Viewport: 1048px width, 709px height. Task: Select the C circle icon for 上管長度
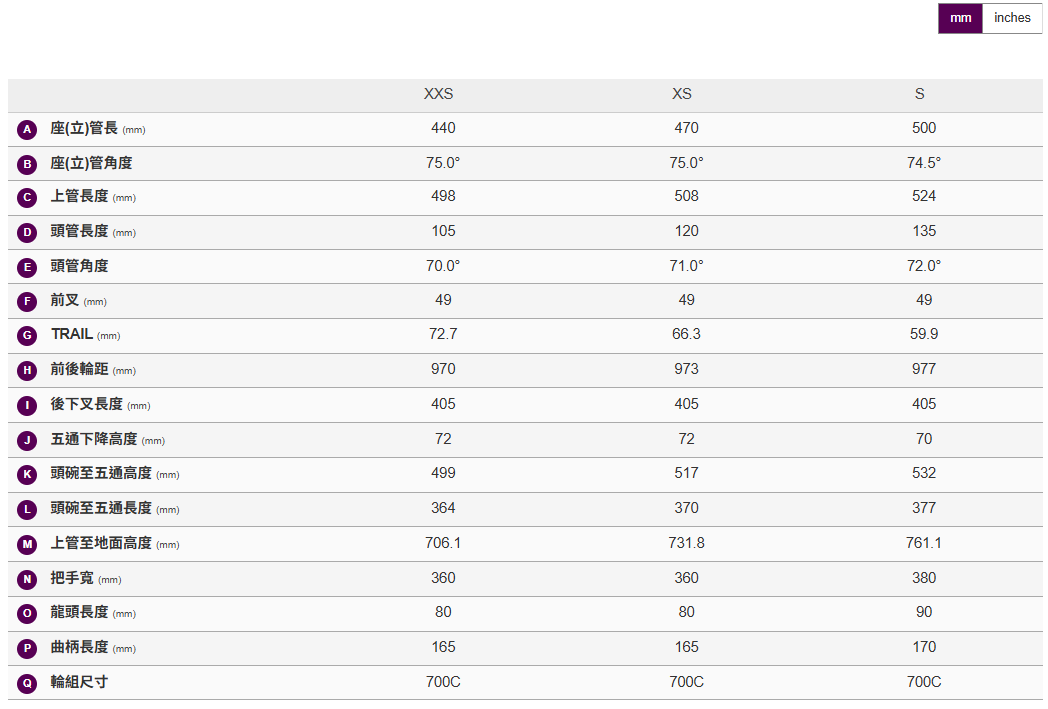27,198
